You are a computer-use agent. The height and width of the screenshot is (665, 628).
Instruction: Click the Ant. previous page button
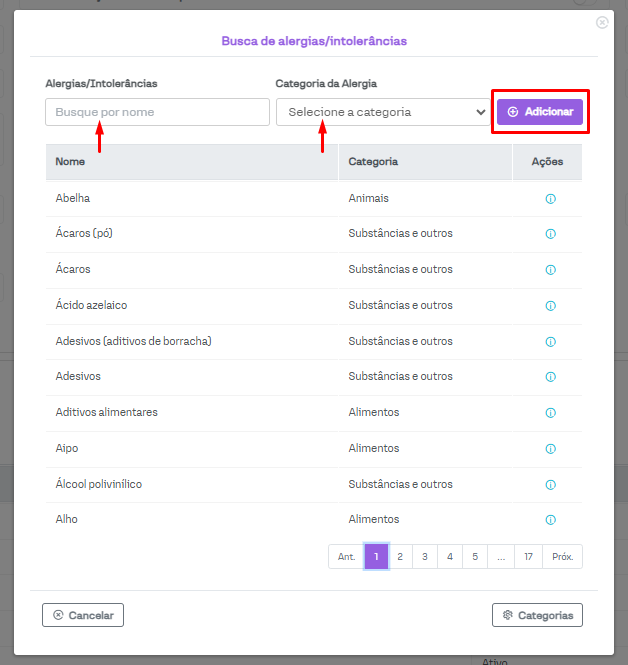[x=346, y=557]
